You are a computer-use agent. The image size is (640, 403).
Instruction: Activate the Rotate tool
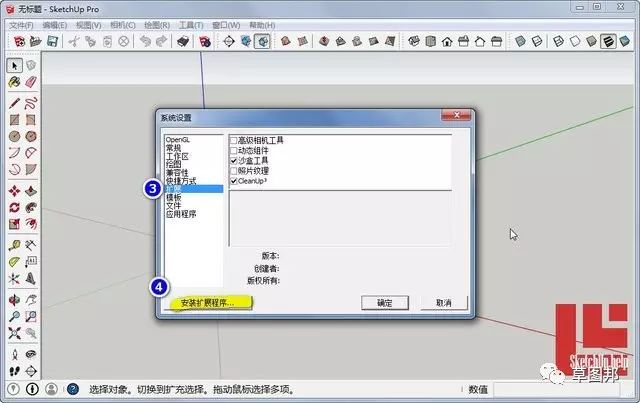(x=15, y=207)
